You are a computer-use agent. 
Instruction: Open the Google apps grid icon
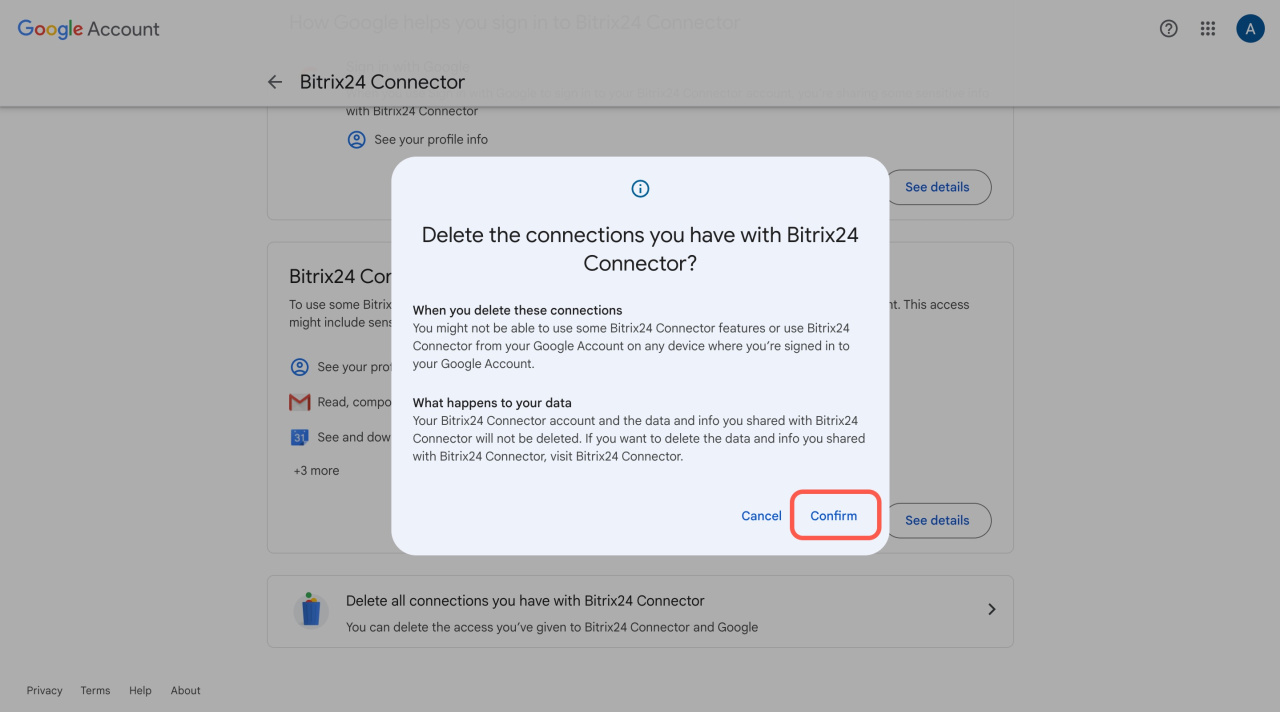[1208, 29]
